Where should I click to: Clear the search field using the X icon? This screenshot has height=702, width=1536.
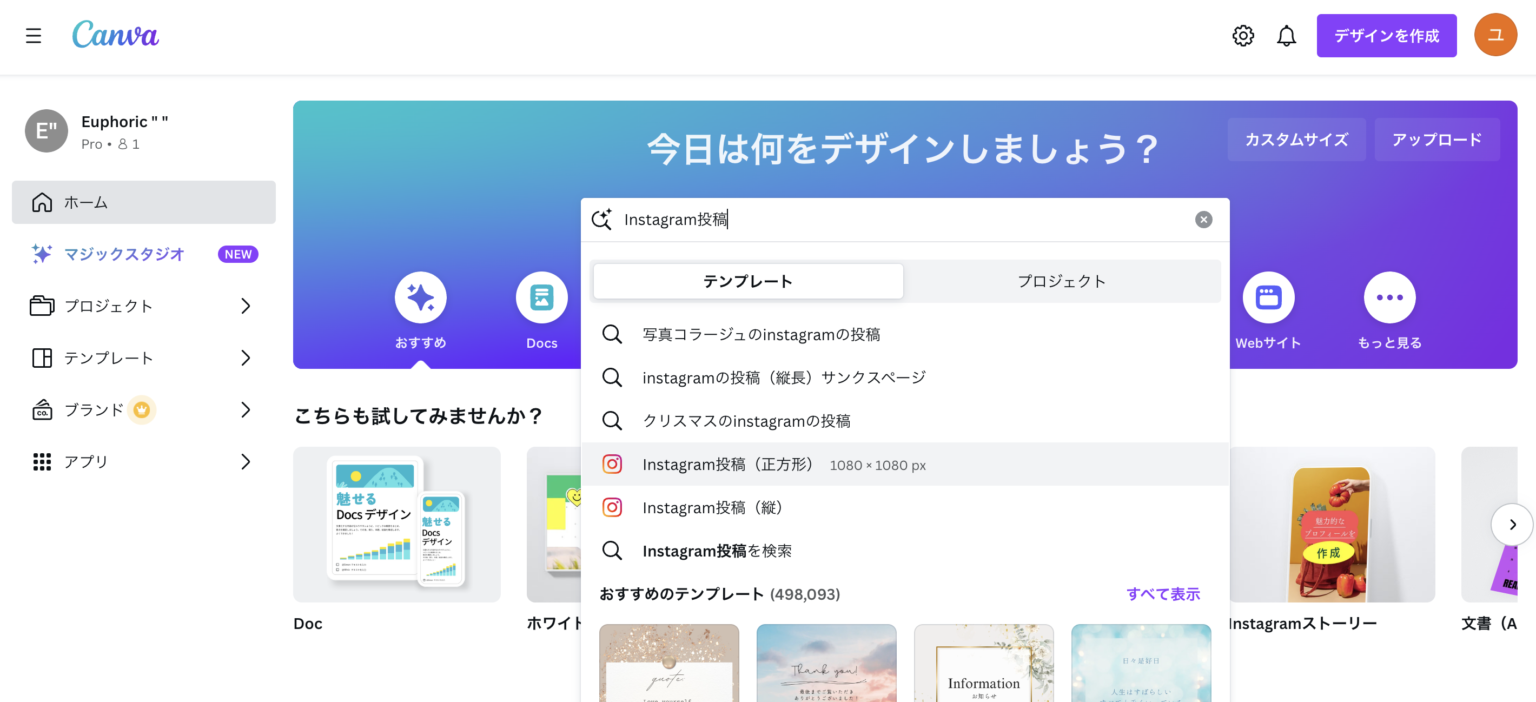pyautogui.click(x=1203, y=219)
